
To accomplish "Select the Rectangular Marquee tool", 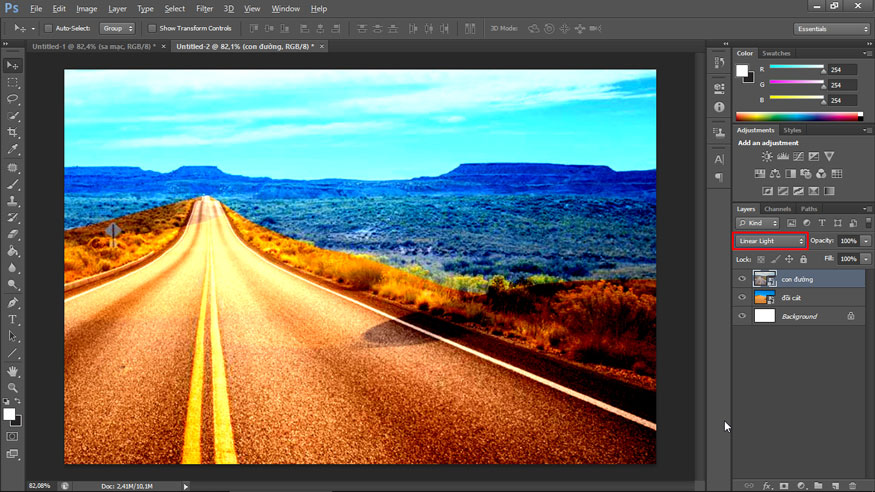I will pyautogui.click(x=13, y=82).
